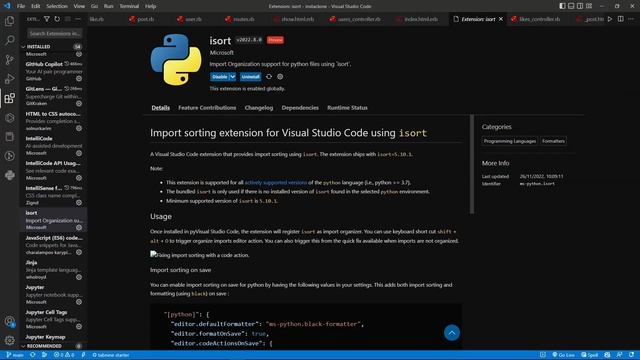The width and height of the screenshot is (640, 360).
Task: Toggle secondary side bar layout icon
Action: click(580, 6)
